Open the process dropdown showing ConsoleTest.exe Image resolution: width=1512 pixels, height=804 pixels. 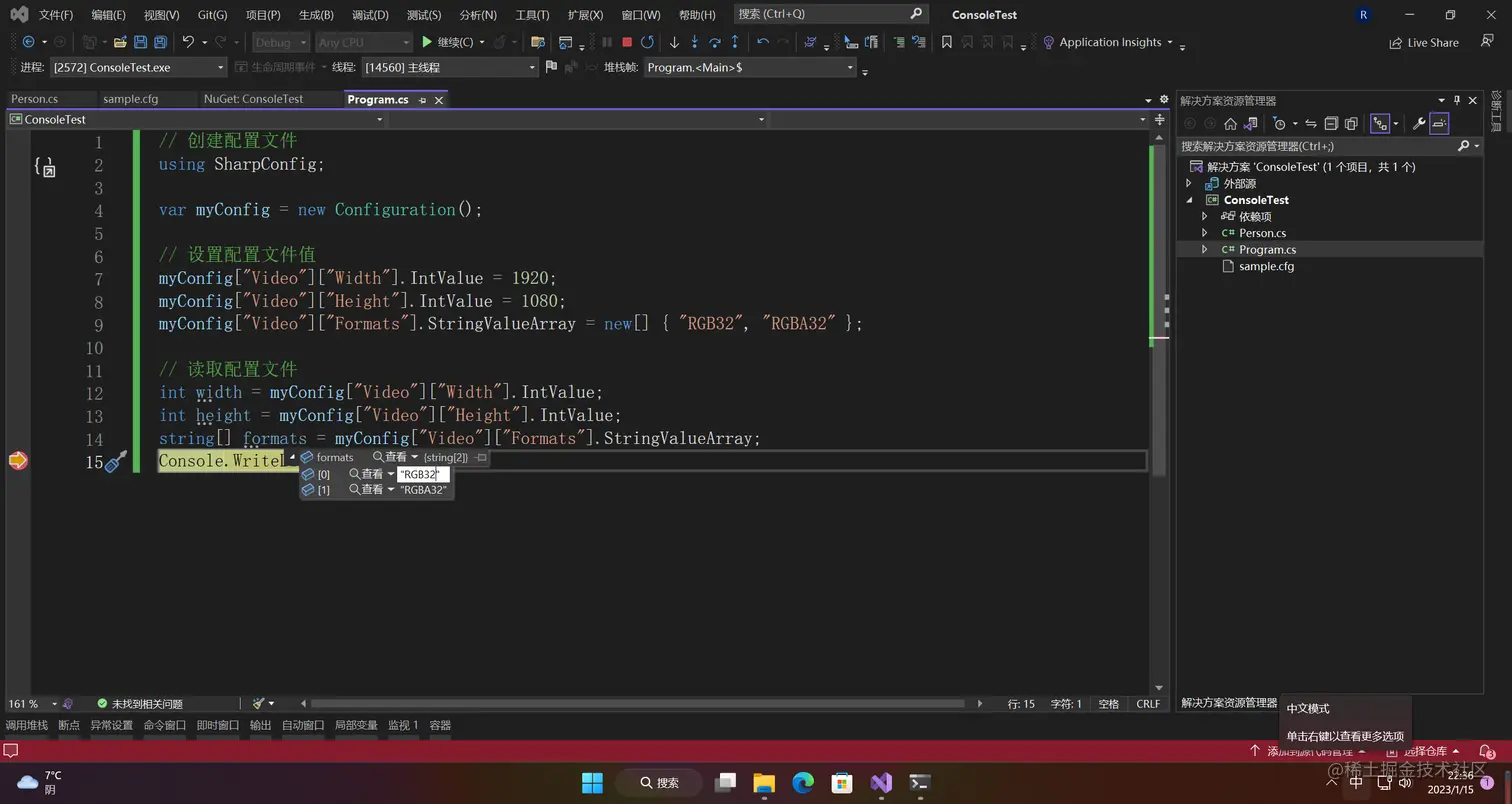click(x=138, y=67)
